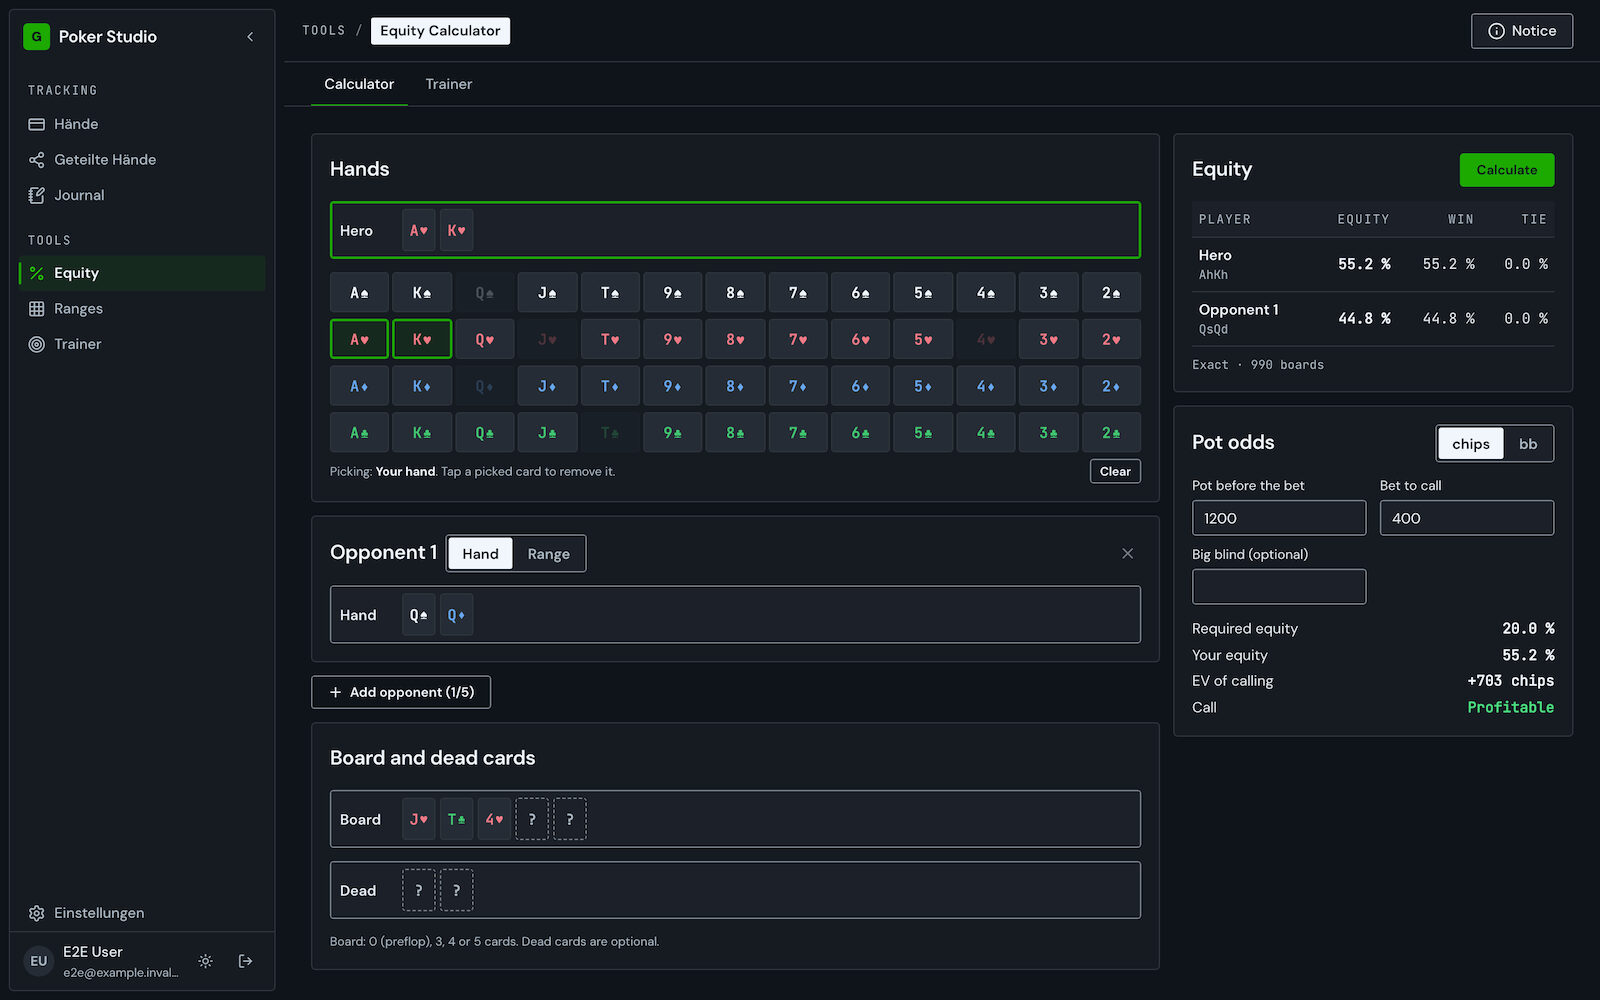This screenshot has height=1000, width=1600.
Task: Open Einstellungen settings
Action: pos(142,913)
